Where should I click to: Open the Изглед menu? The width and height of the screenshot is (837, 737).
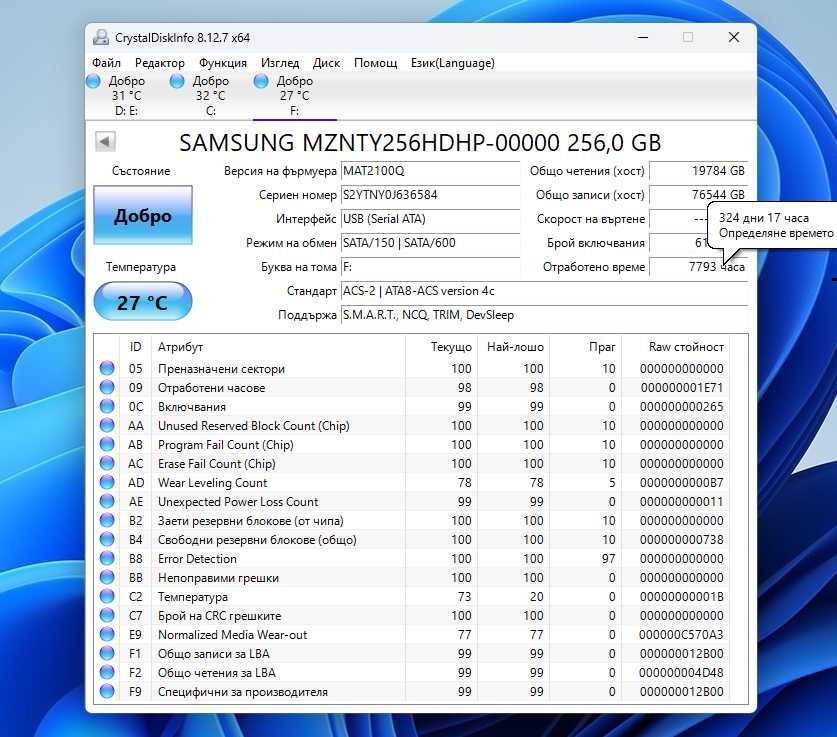(280, 63)
